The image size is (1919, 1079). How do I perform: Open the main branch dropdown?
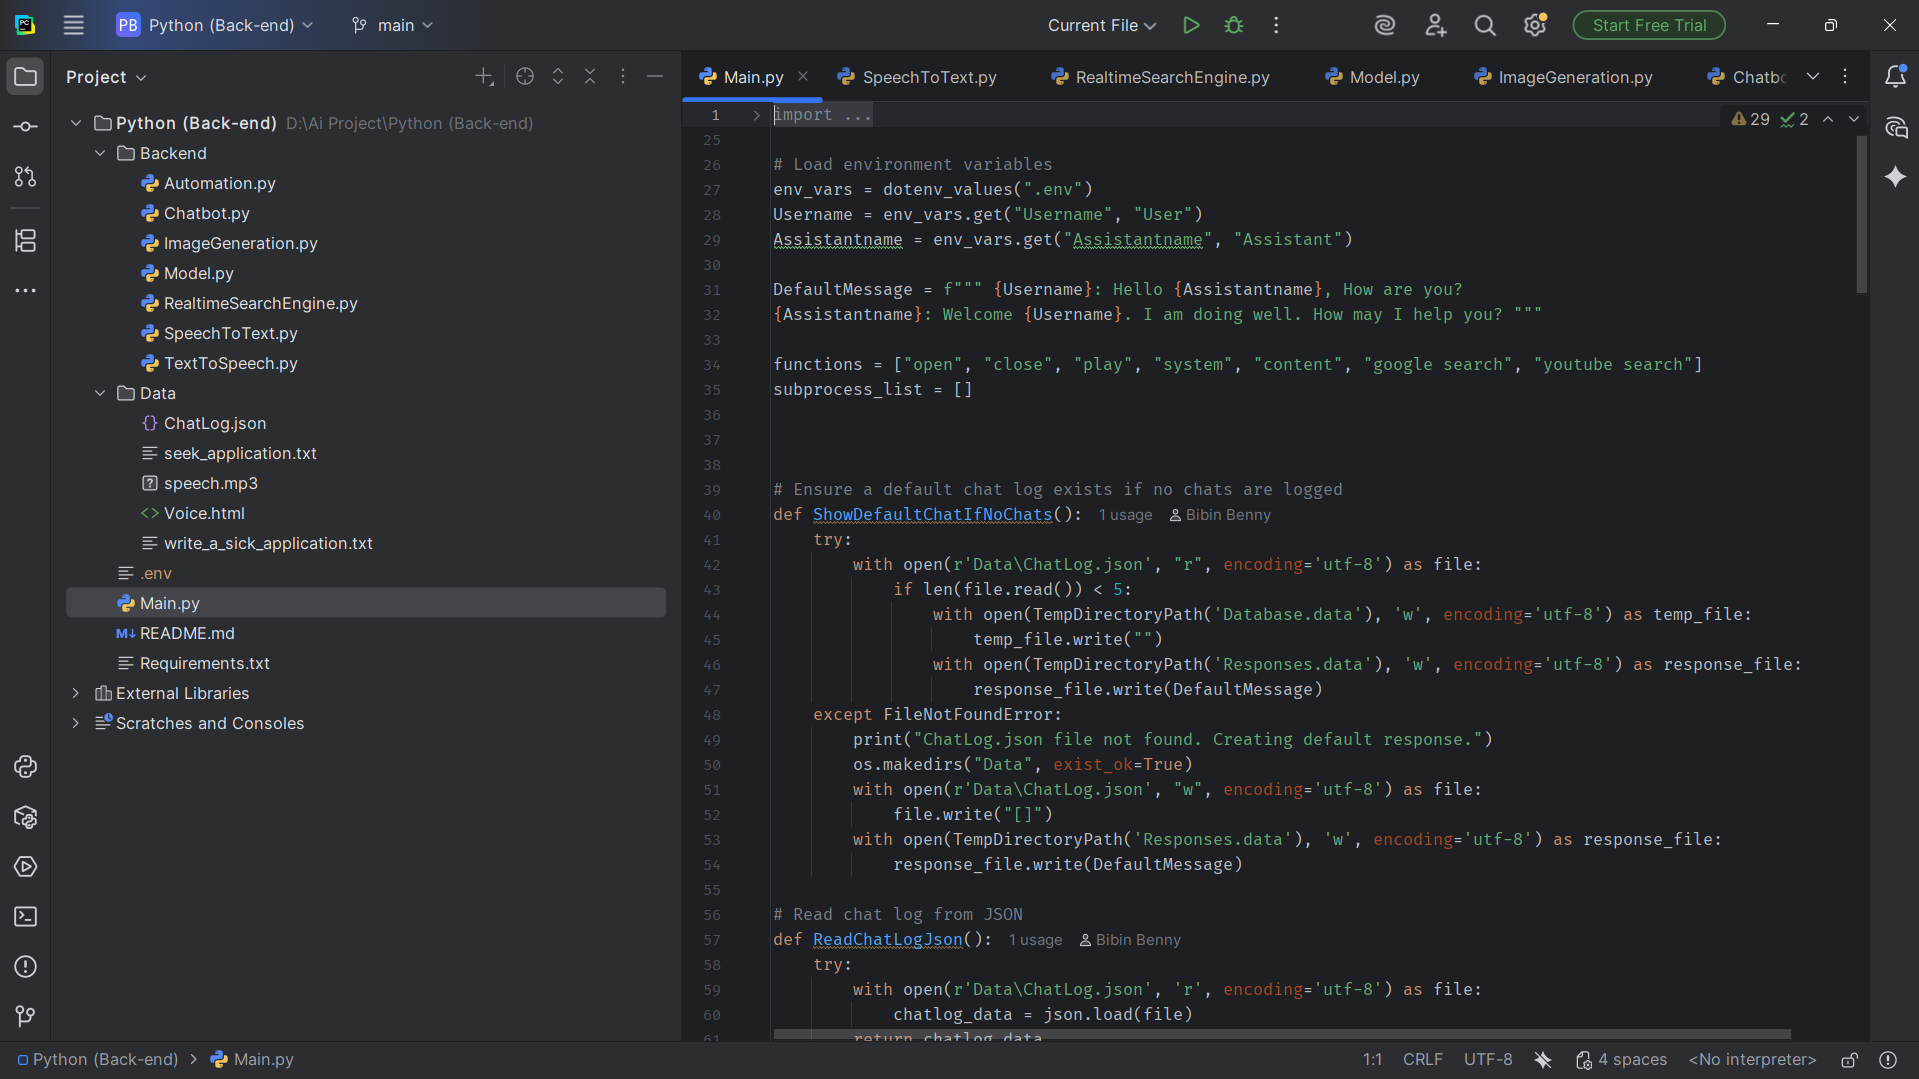(x=392, y=26)
